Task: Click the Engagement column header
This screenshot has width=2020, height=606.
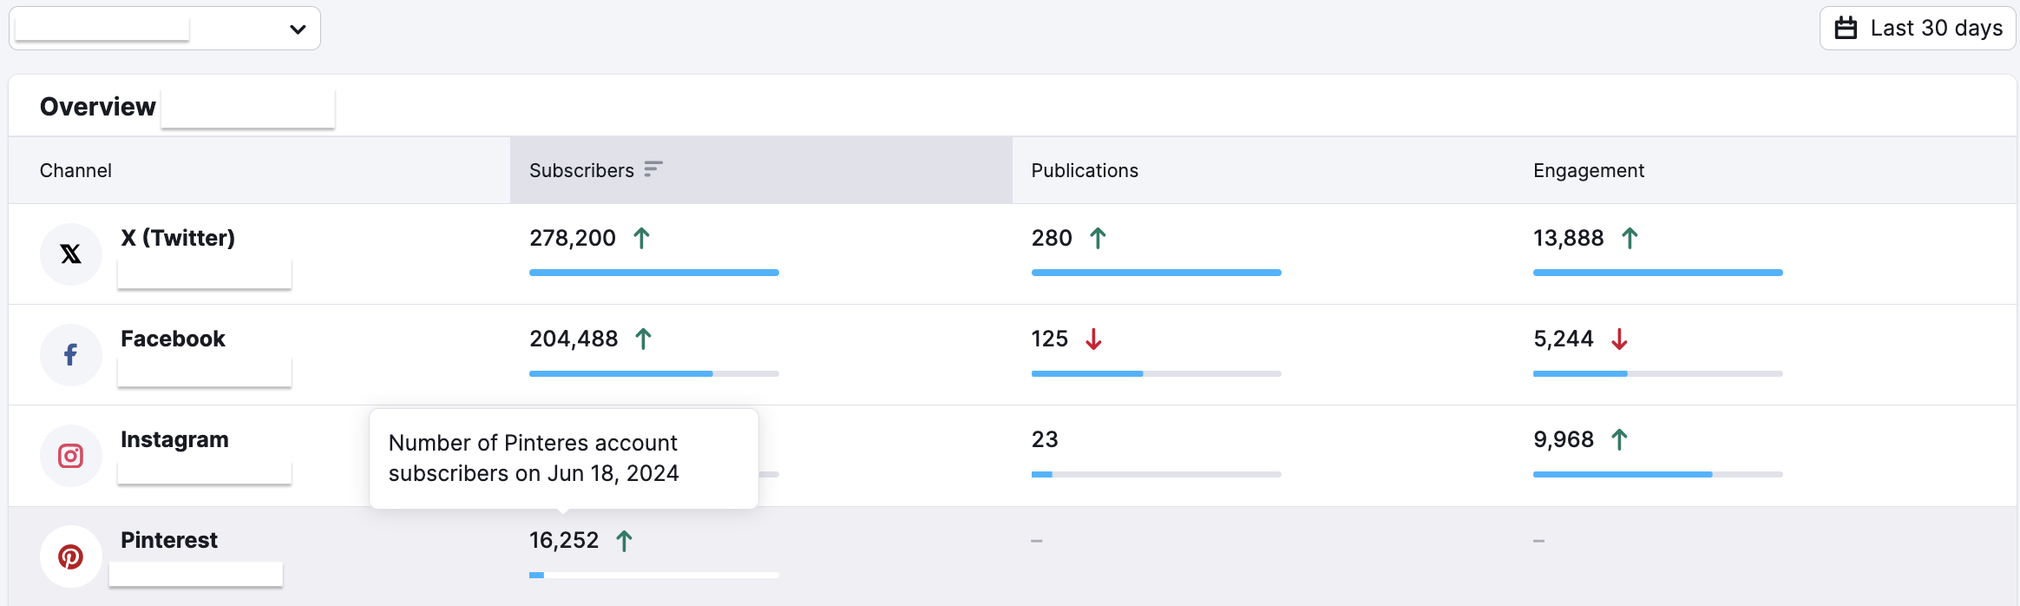Action: pos(1588,170)
